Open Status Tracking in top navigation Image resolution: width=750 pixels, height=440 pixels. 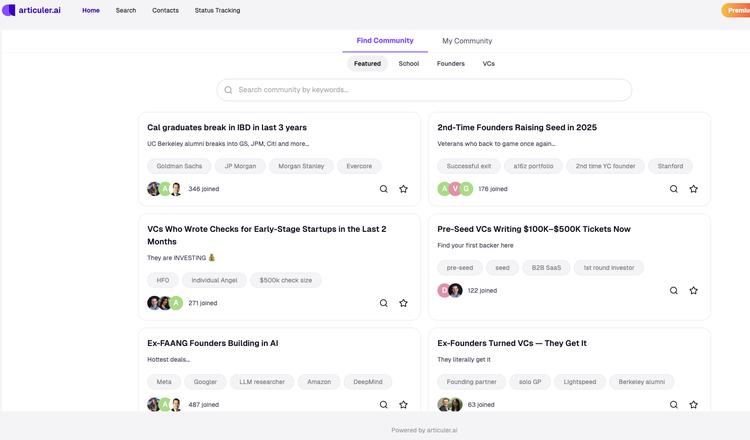[217, 10]
